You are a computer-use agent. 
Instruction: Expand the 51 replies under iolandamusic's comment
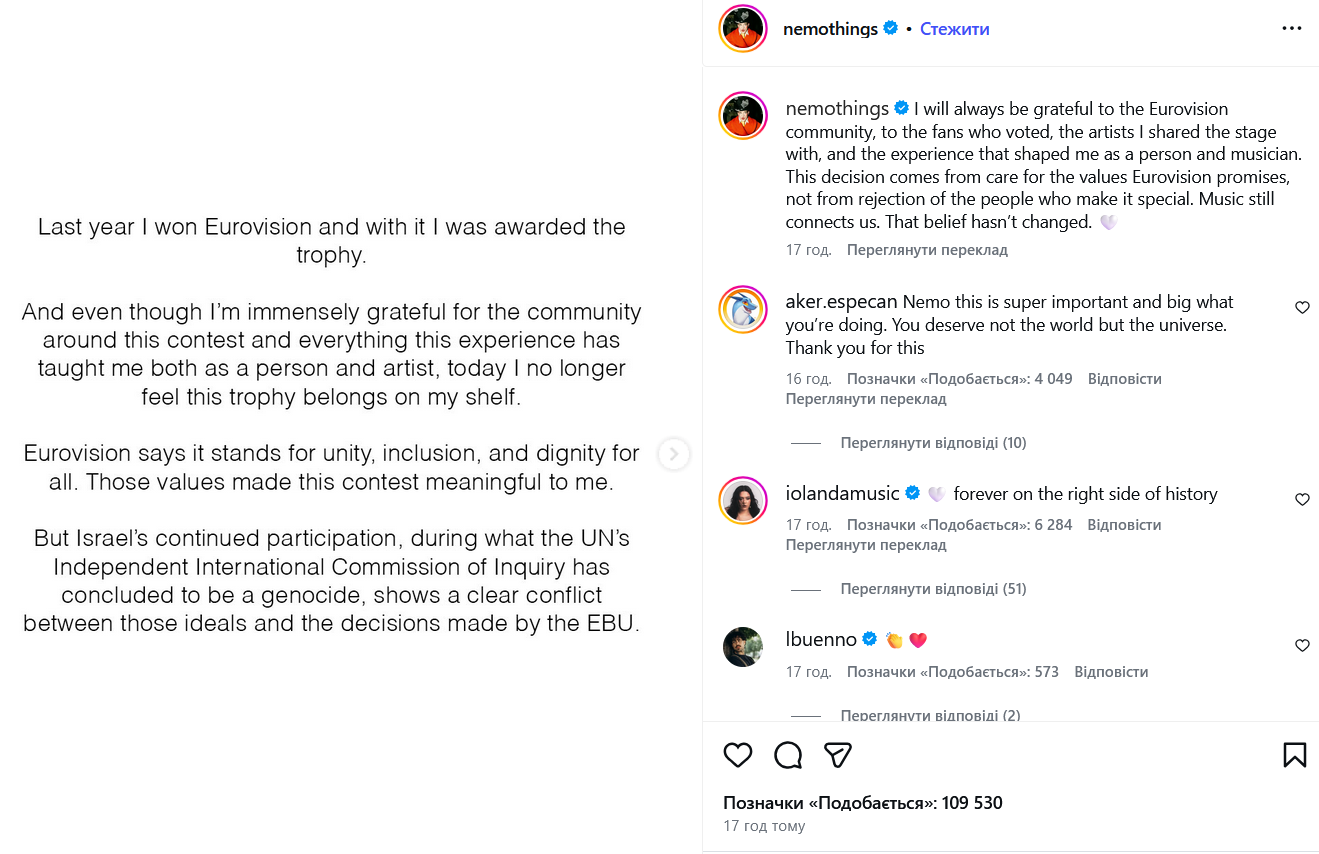tap(933, 589)
